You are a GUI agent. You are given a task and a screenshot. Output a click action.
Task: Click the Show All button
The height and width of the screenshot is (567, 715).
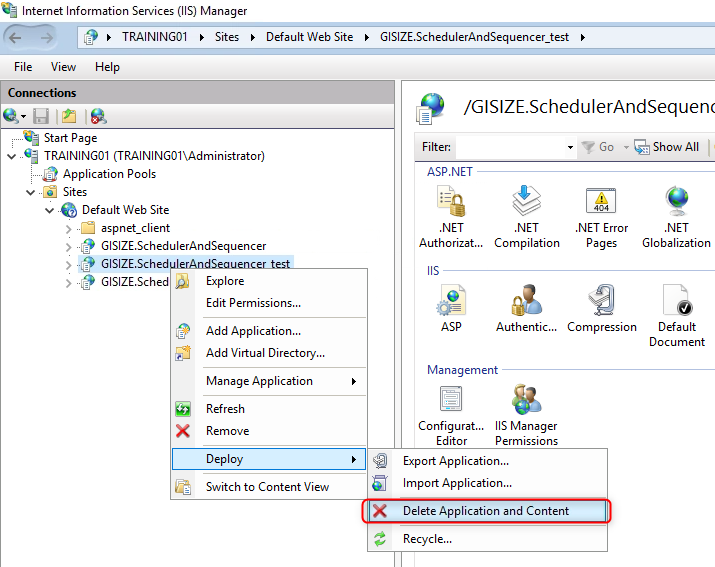[667, 147]
